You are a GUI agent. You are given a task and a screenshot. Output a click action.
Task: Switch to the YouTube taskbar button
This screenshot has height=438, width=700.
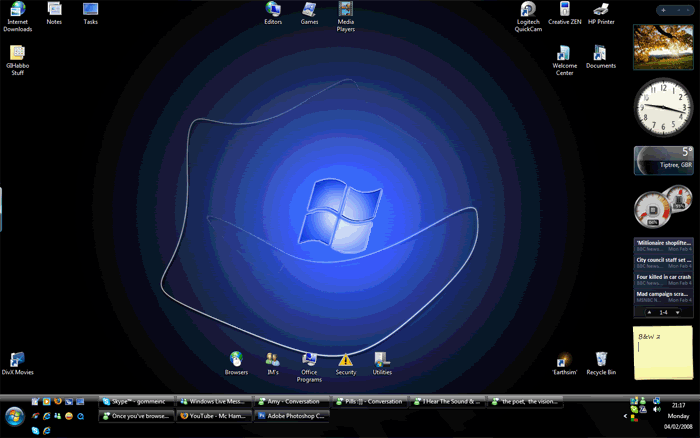214,416
